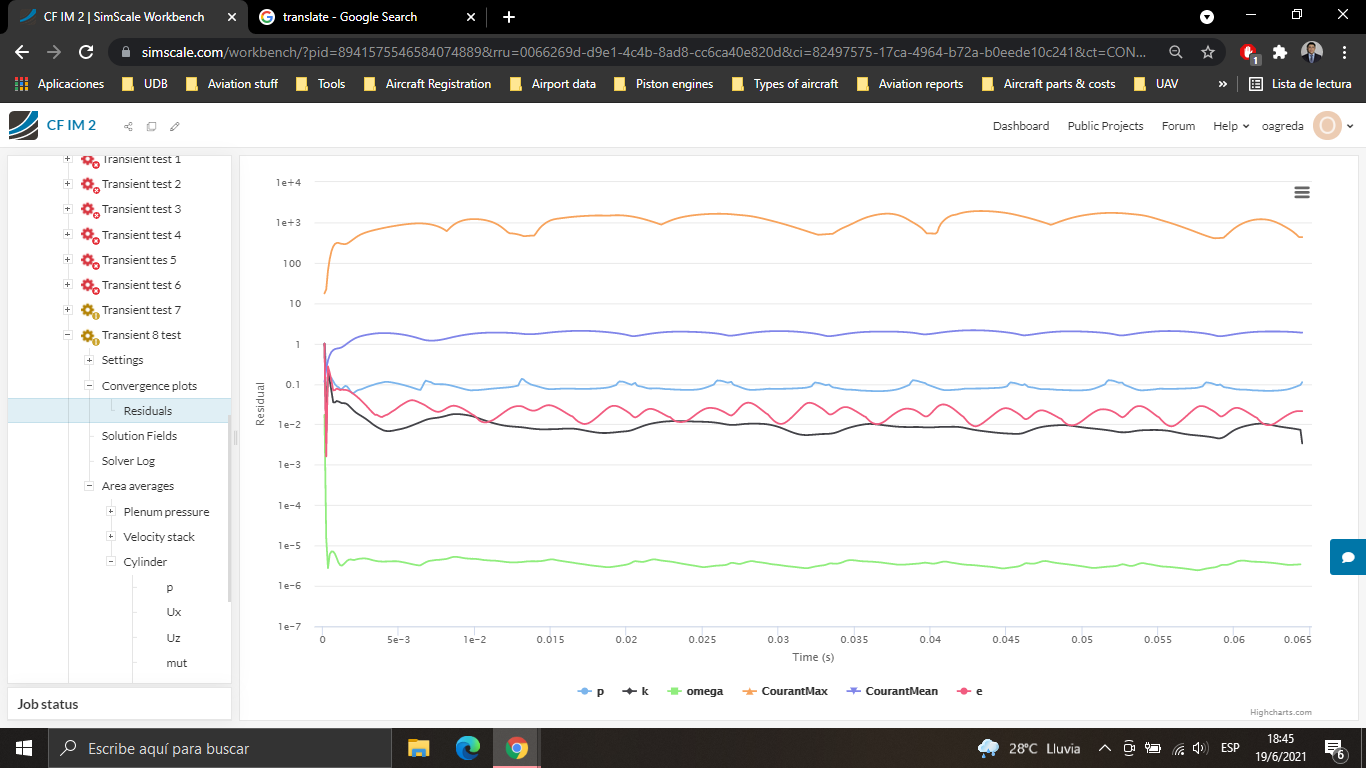
Task: Toggle the CourantMax series in the legend
Action: pyautogui.click(x=785, y=691)
